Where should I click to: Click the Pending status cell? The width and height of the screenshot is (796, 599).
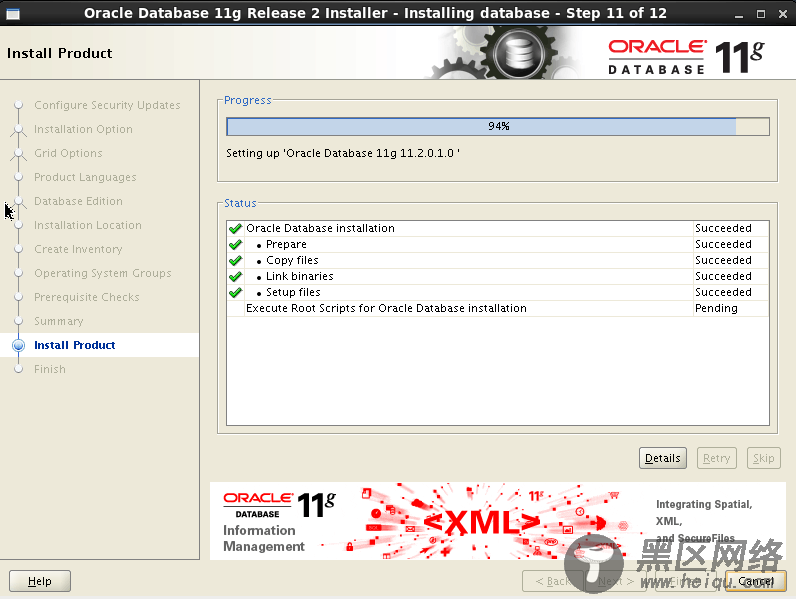click(x=731, y=309)
